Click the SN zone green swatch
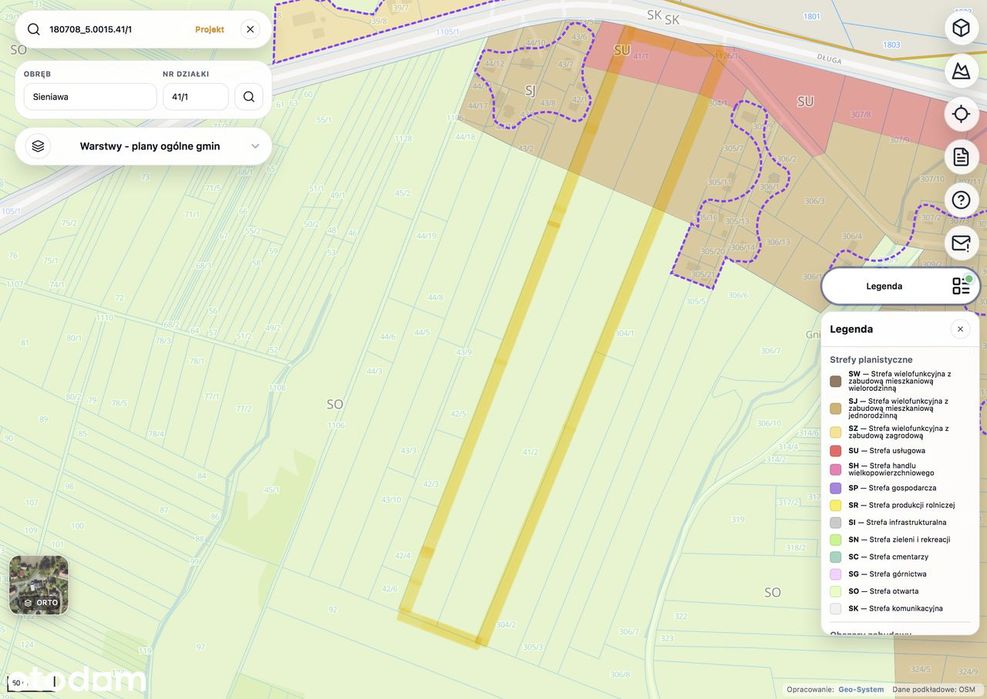Viewport: 987px width, 699px height. pyautogui.click(x=835, y=540)
